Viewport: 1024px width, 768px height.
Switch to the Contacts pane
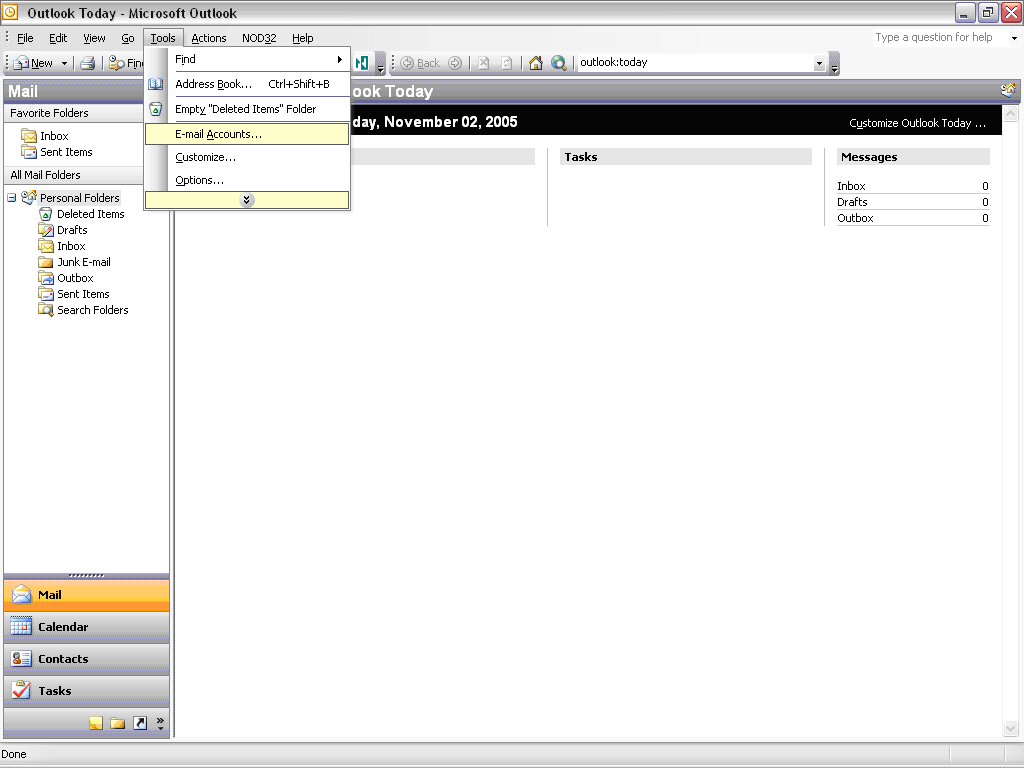(x=86, y=659)
